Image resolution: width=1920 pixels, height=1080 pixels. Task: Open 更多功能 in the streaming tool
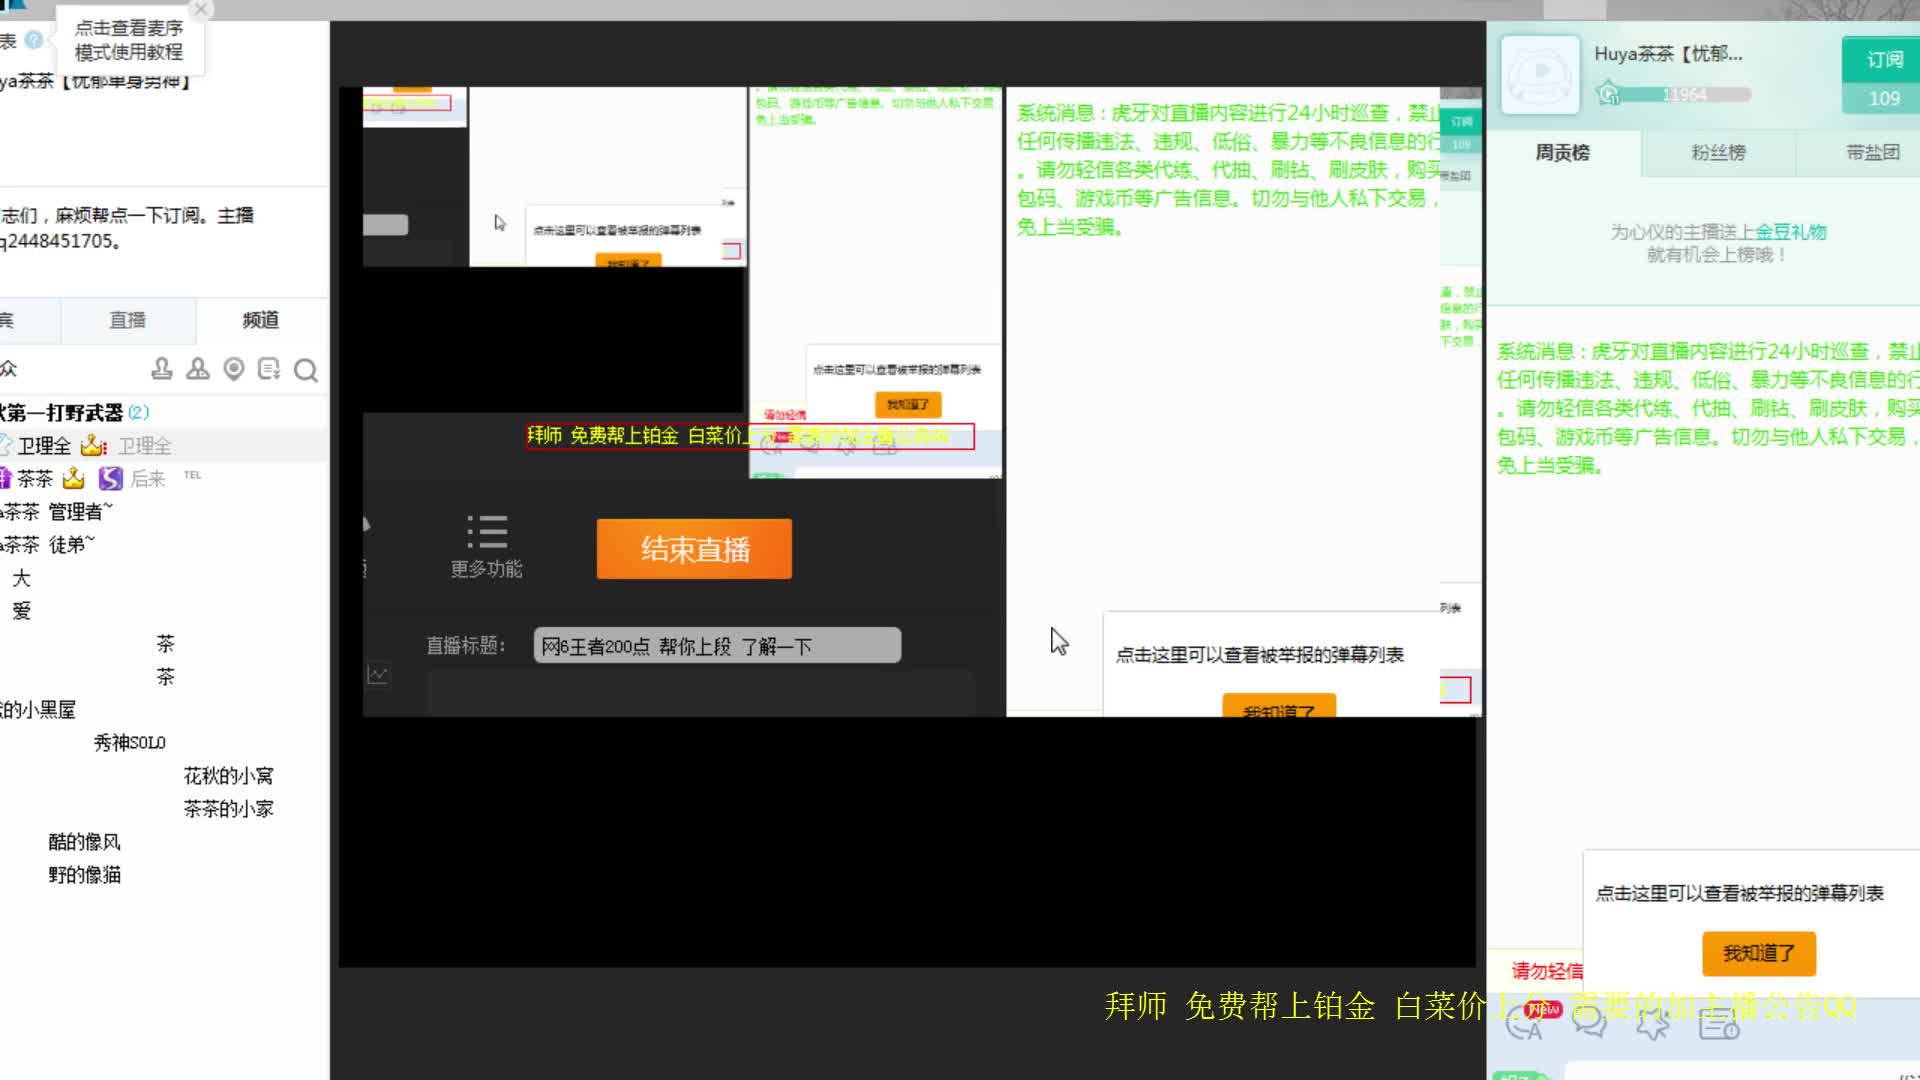click(489, 545)
